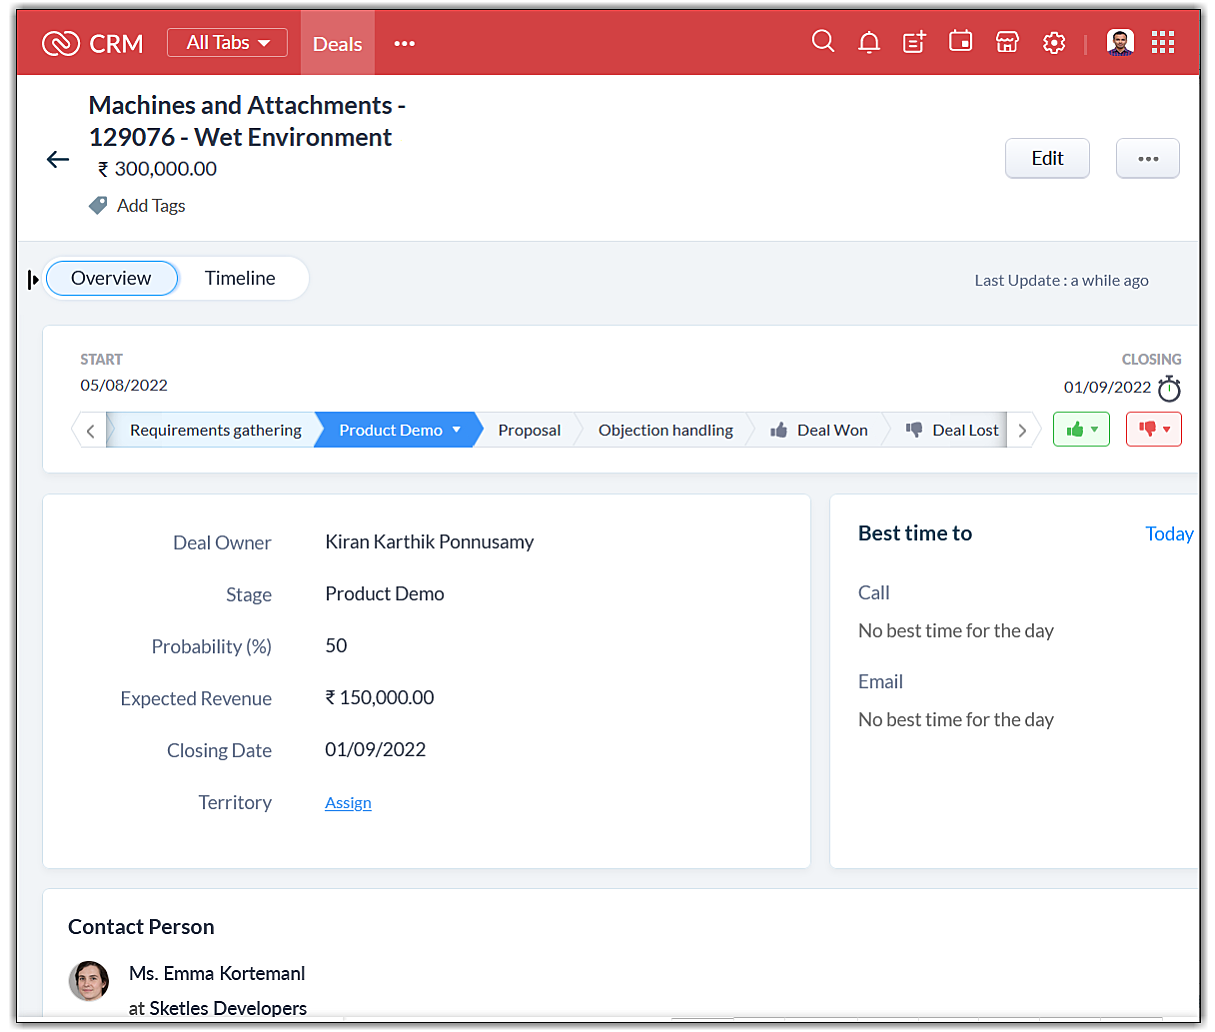Click the user profile avatar
This screenshot has height=1032, width=1215.
[1120, 42]
